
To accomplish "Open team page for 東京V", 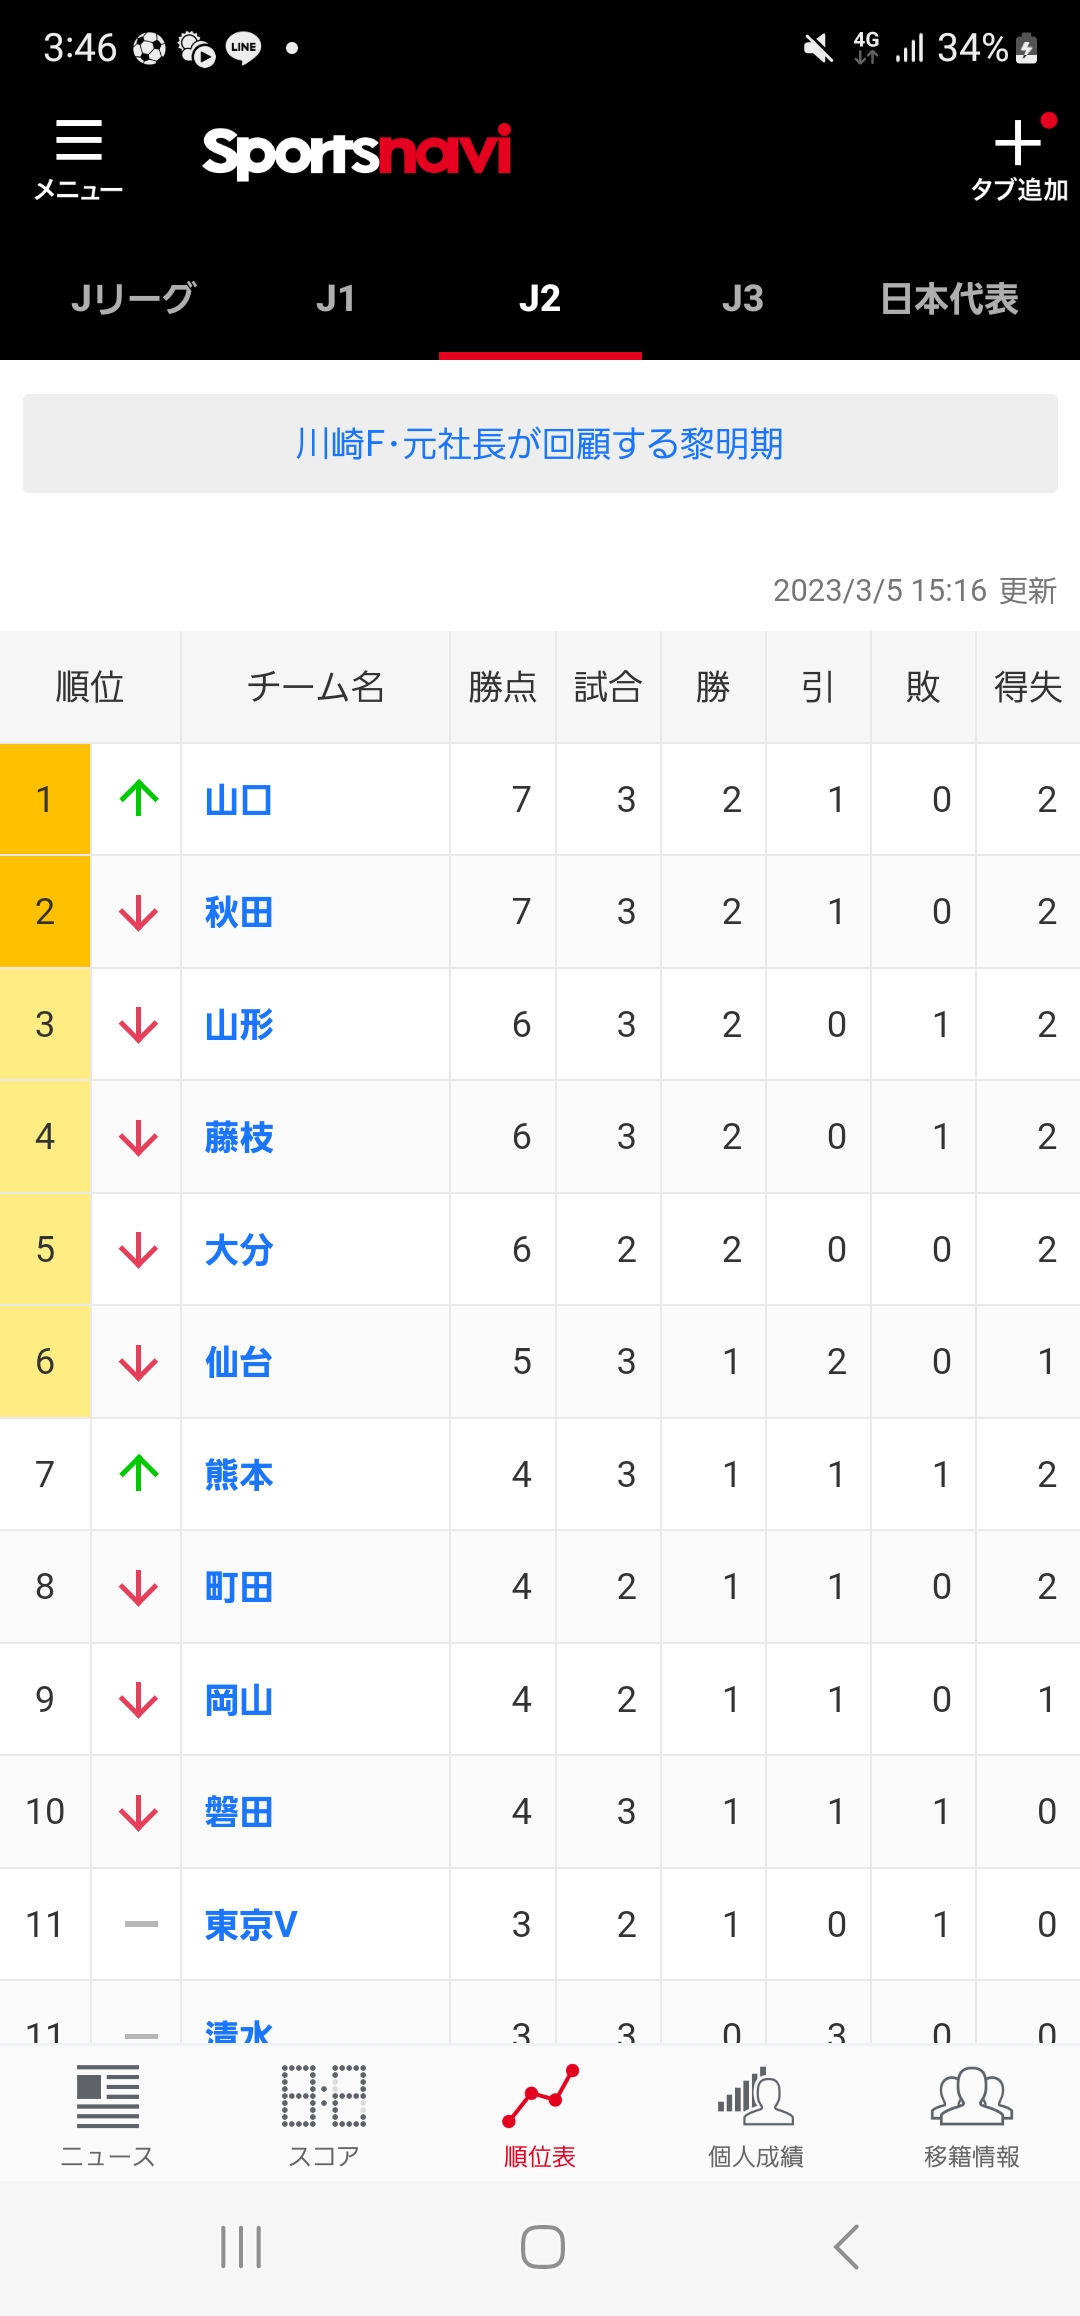I will (x=251, y=1925).
